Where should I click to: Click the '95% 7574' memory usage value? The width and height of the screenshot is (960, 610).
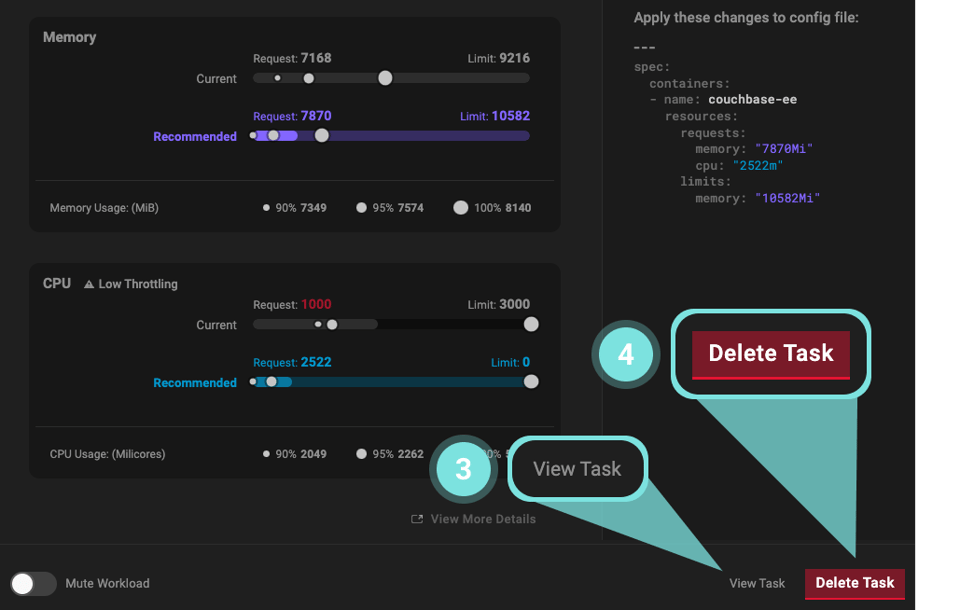point(391,208)
